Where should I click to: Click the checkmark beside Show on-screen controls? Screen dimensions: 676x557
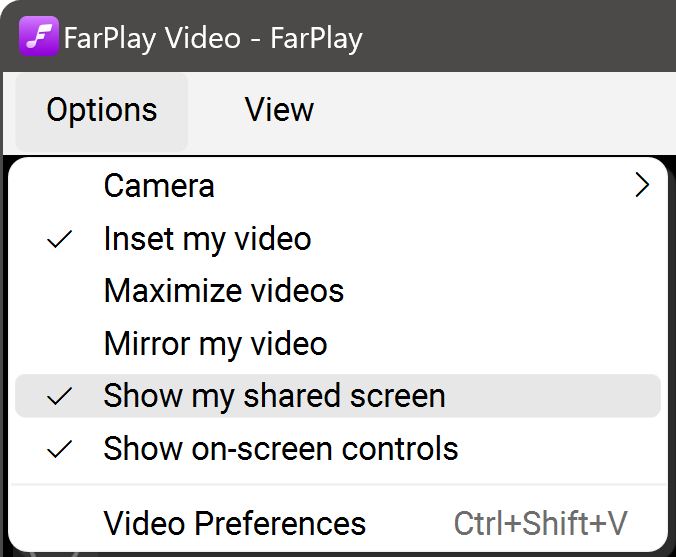(60, 448)
